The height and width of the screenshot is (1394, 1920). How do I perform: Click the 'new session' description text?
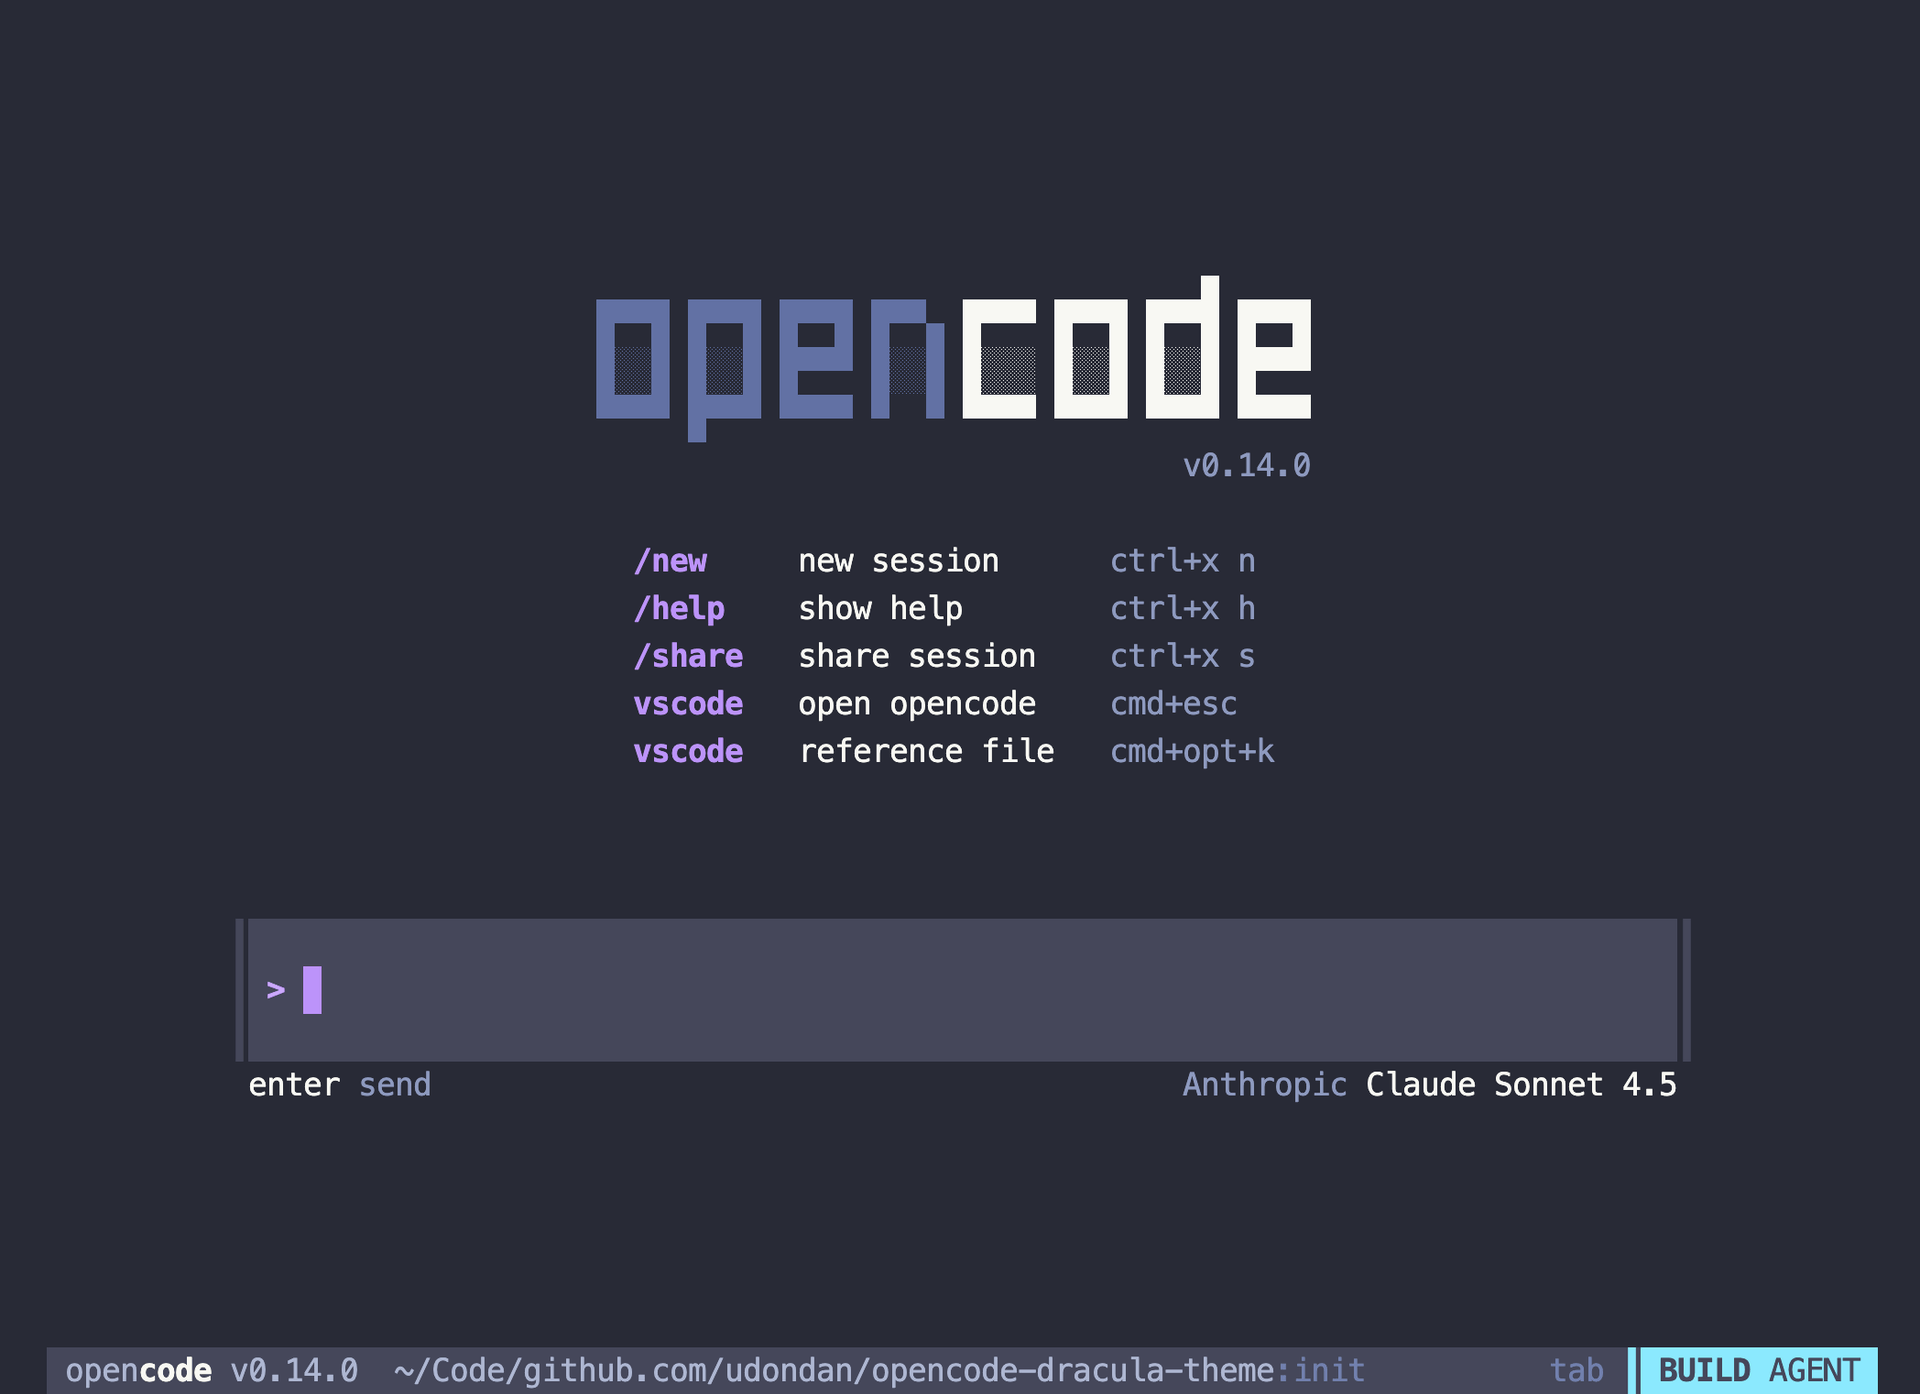click(x=898, y=561)
